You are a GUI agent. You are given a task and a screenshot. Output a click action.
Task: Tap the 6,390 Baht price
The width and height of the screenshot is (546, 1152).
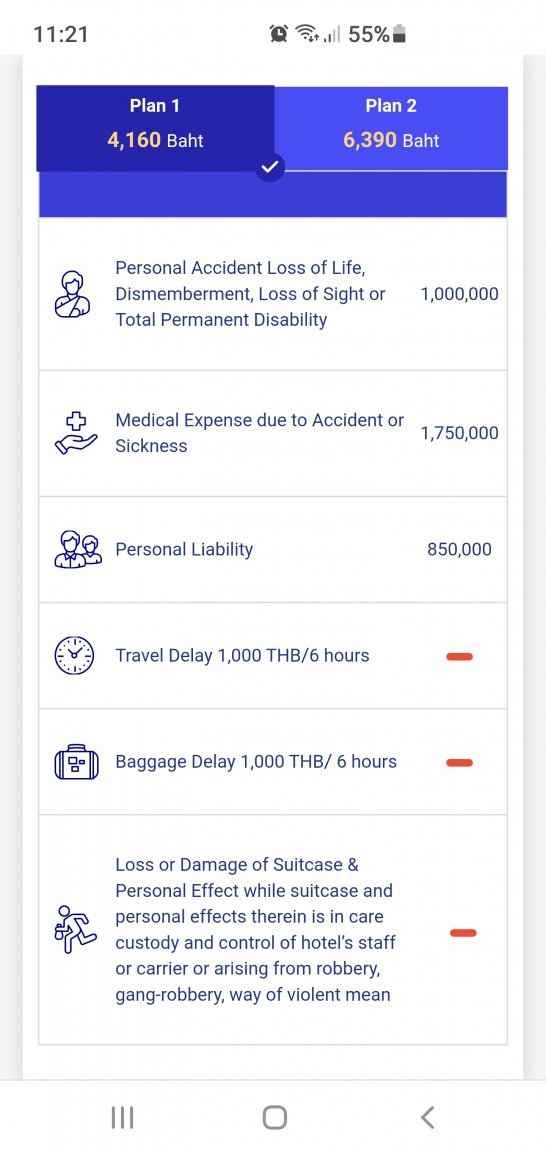[391, 140]
